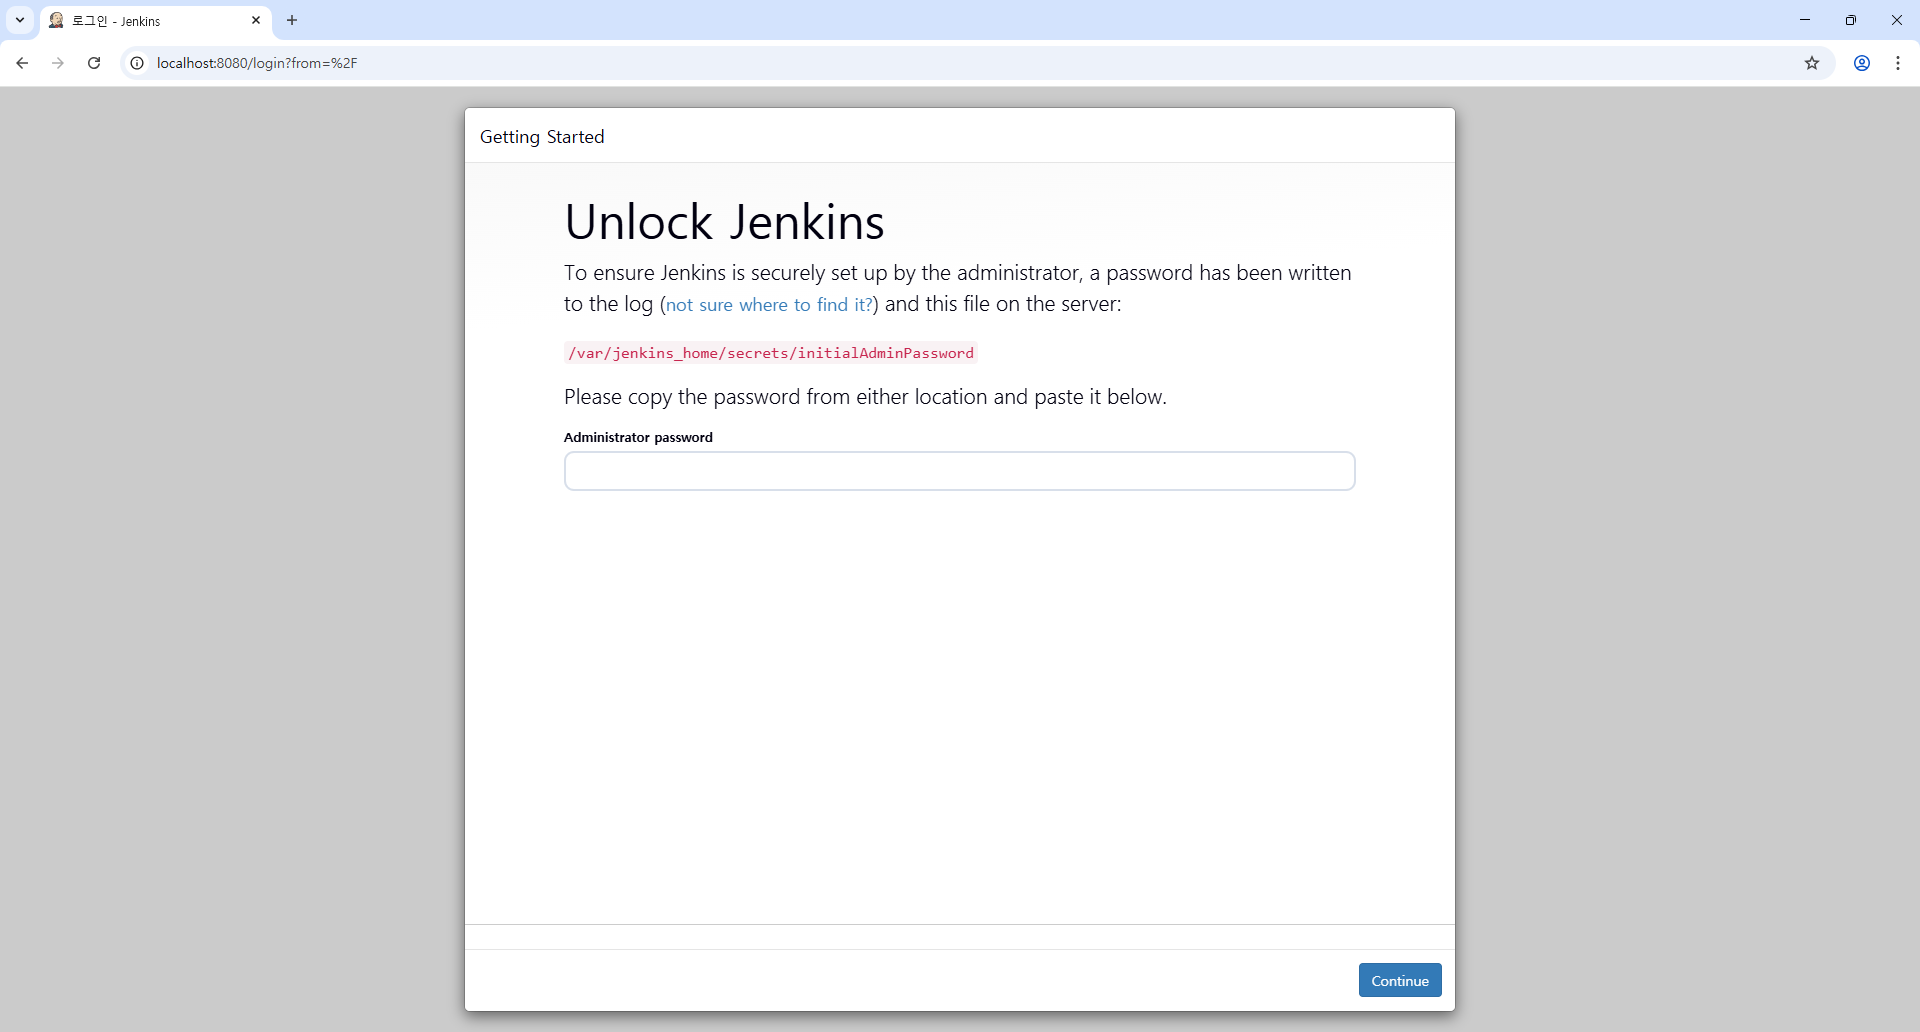
Task: Minimize the Chrome window
Action: [1805, 20]
